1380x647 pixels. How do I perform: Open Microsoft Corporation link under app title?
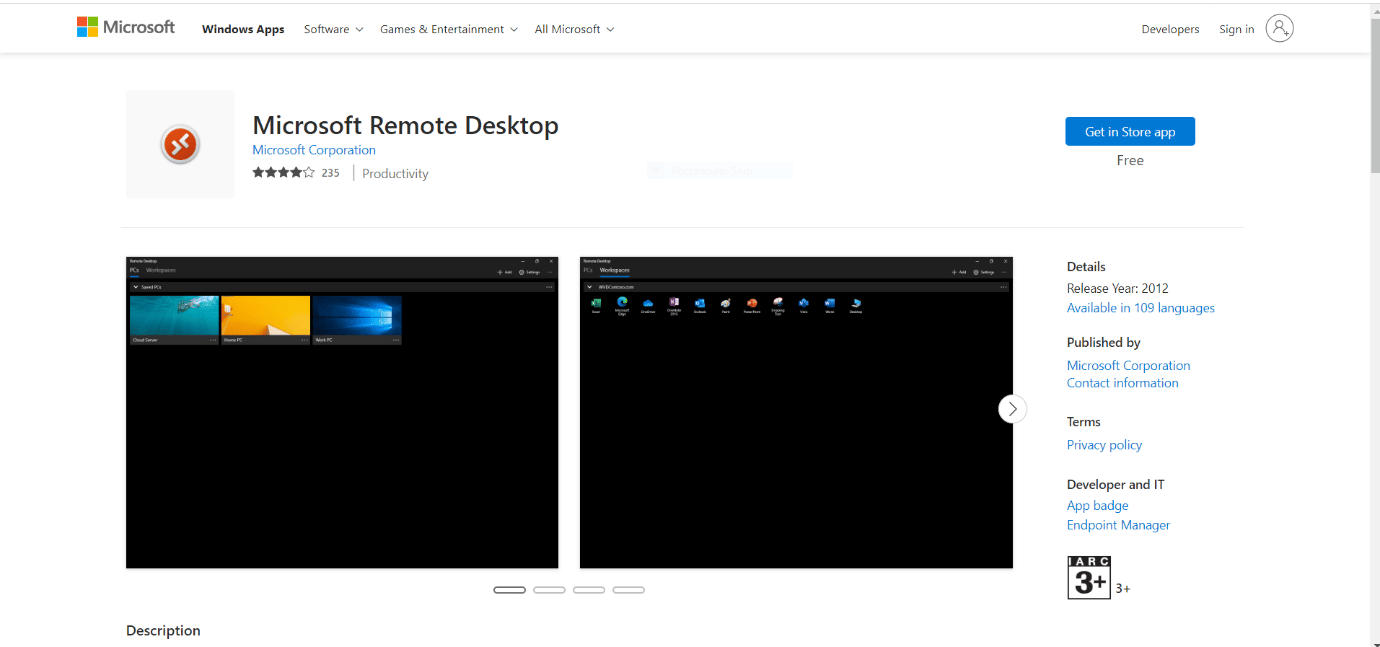tap(314, 150)
